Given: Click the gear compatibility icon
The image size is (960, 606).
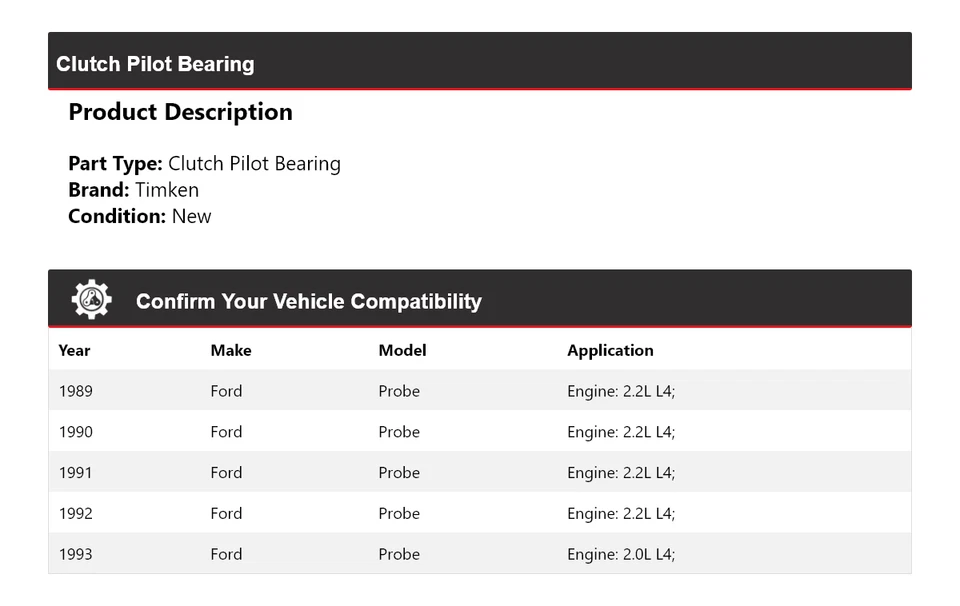Looking at the screenshot, I should pos(91,299).
